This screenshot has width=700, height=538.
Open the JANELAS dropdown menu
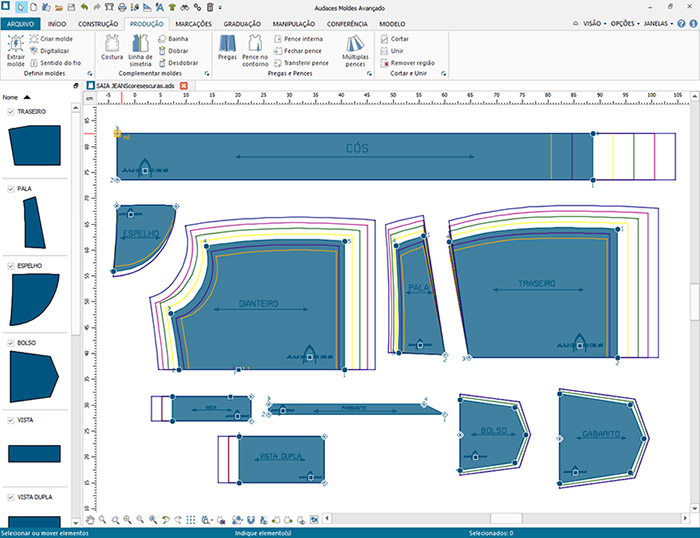pos(658,24)
